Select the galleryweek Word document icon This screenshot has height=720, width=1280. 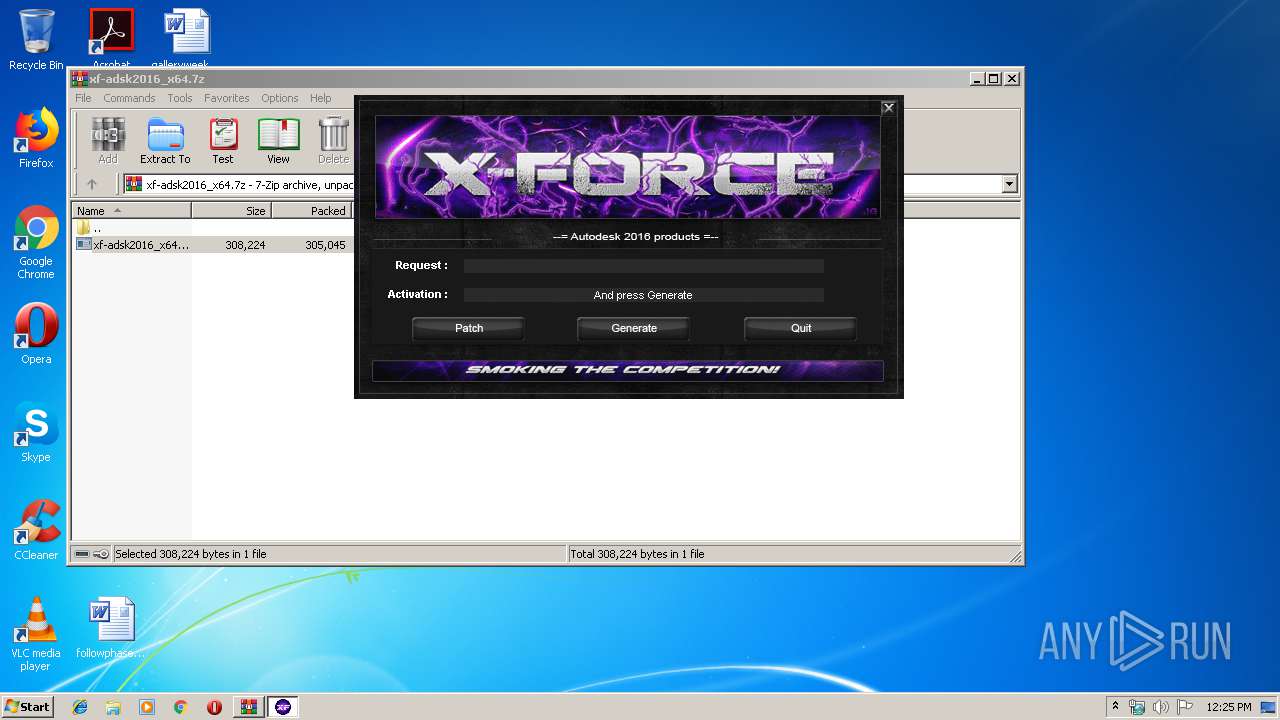coord(187,38)
